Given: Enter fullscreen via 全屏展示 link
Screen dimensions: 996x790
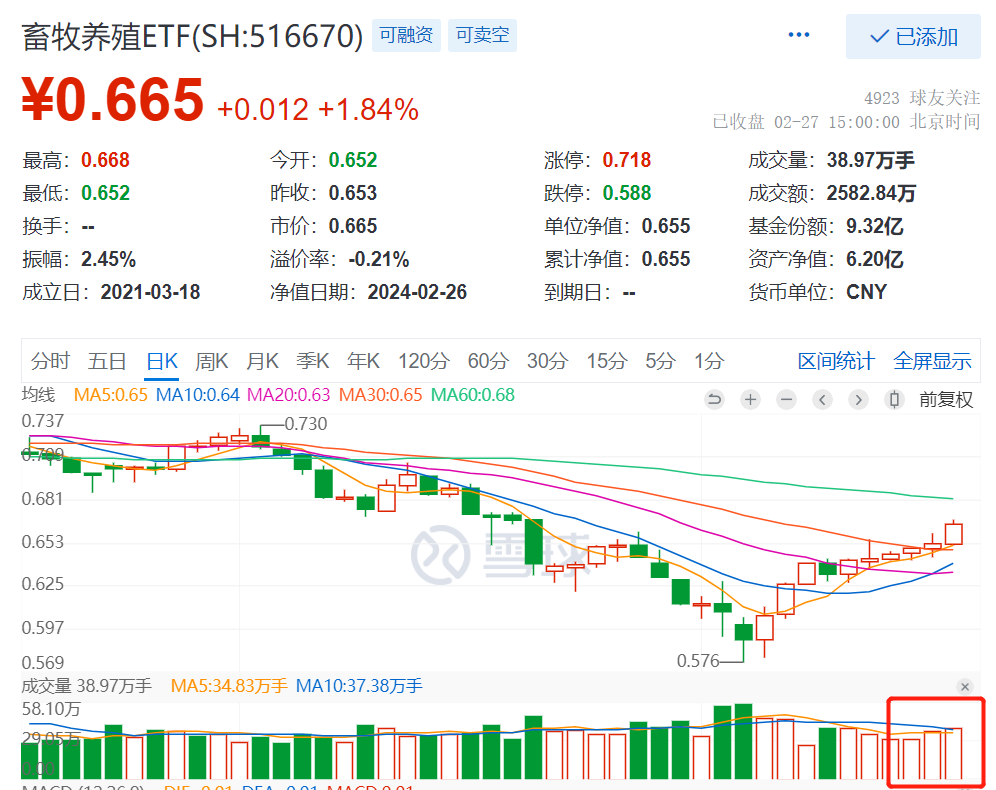Looking at the screenshot, I should click(932, 361).
